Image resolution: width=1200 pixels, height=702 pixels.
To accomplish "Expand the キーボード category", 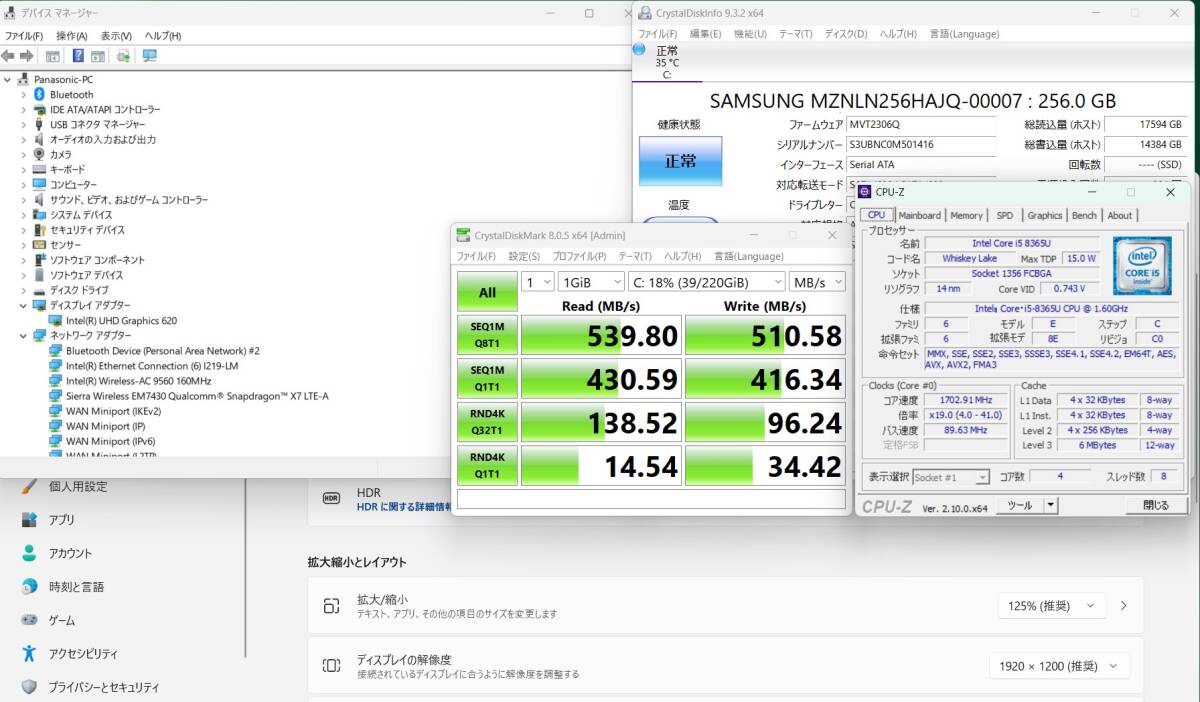I will pyautogui.click(x=24, y=170).
